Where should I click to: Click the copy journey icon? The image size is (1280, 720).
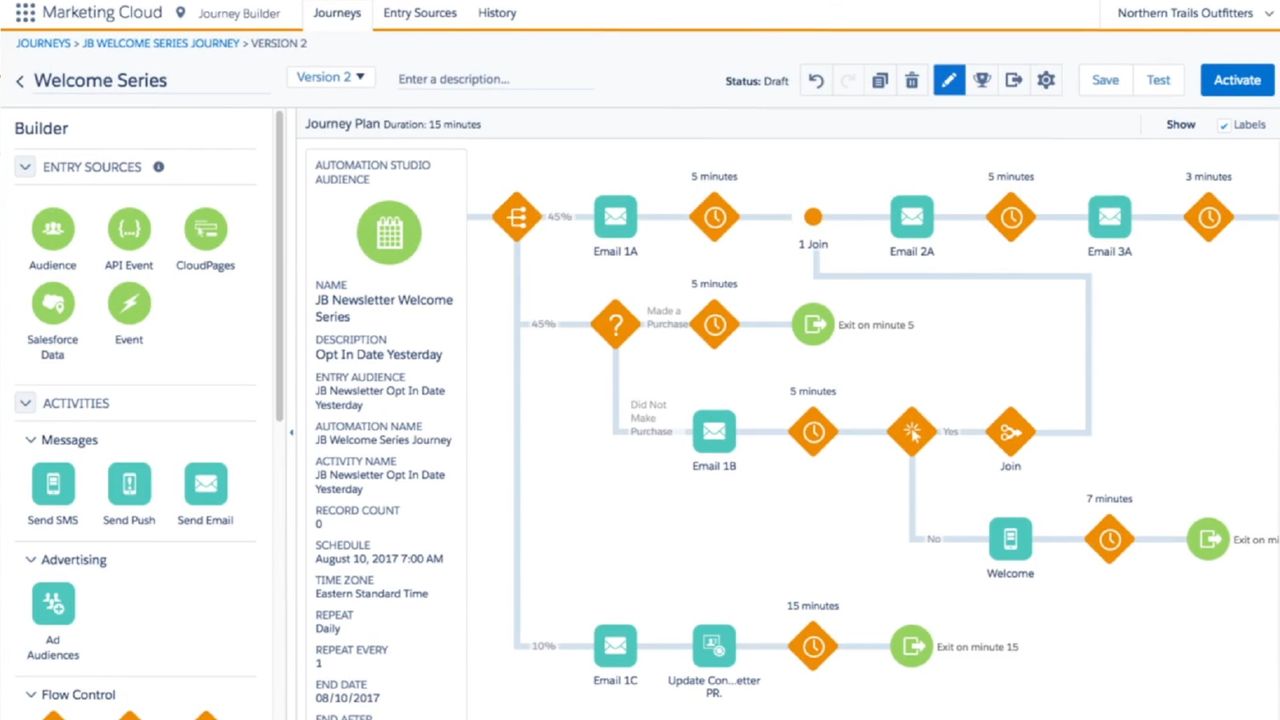pos(880,80)
